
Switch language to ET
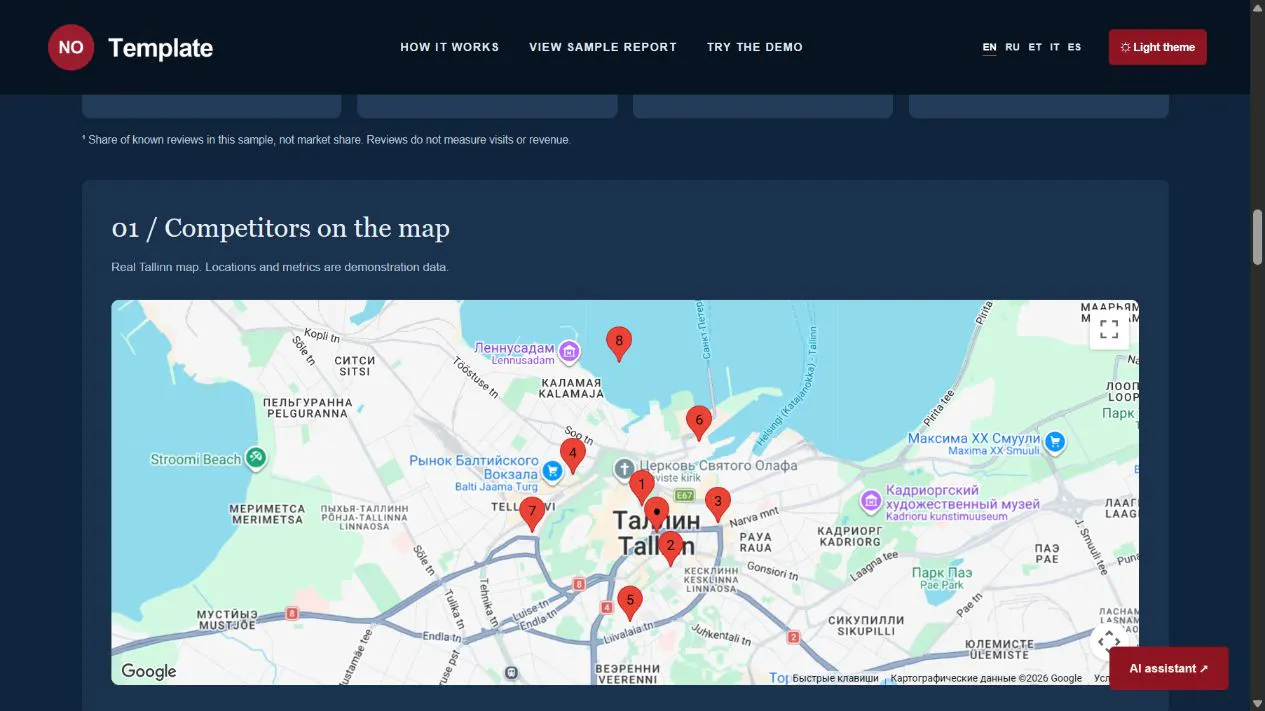click(x=1035, y=47)
